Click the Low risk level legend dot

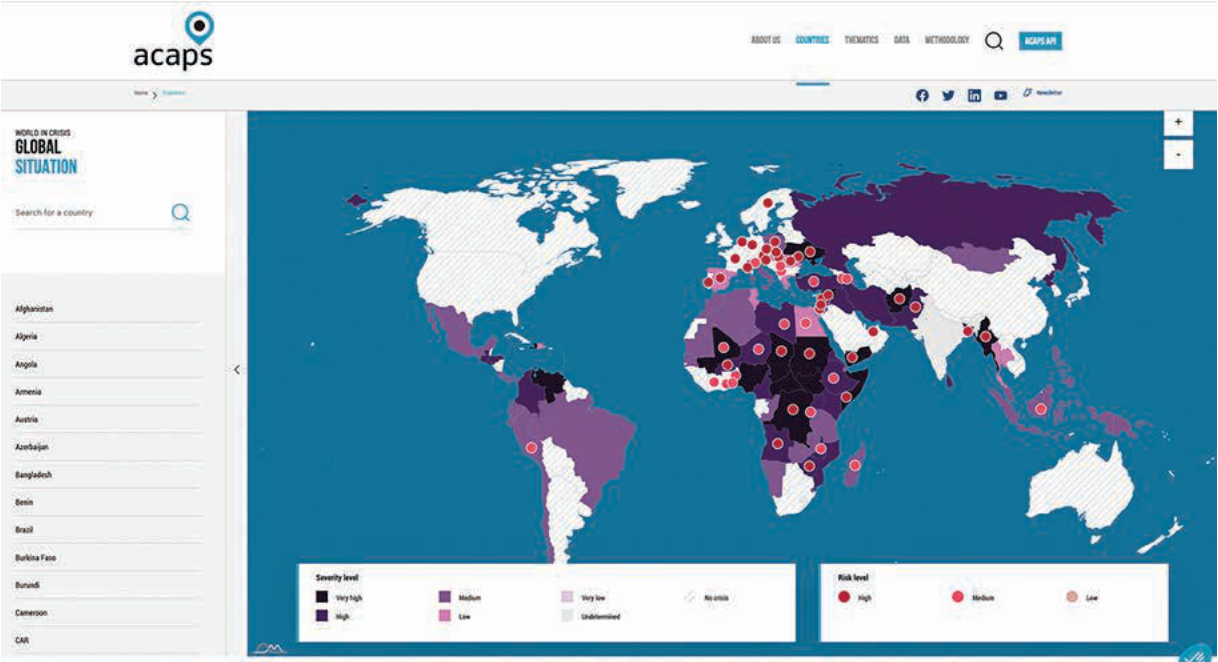click(x=1073, y=597)
